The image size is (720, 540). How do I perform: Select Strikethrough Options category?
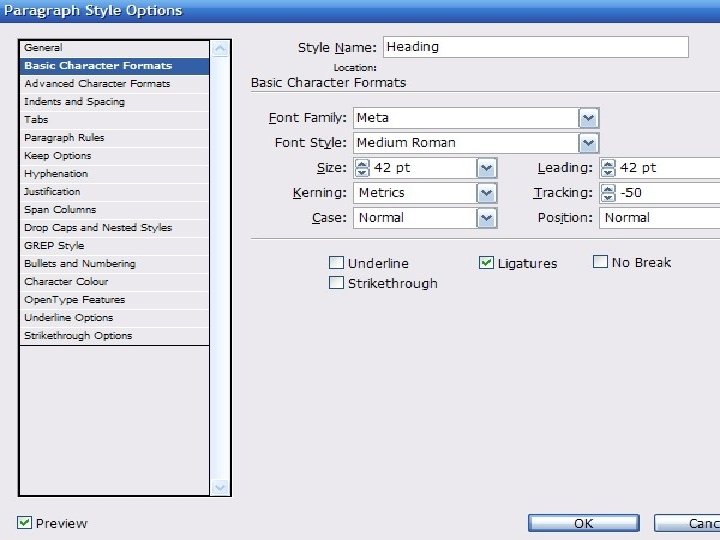pos(114,336)
